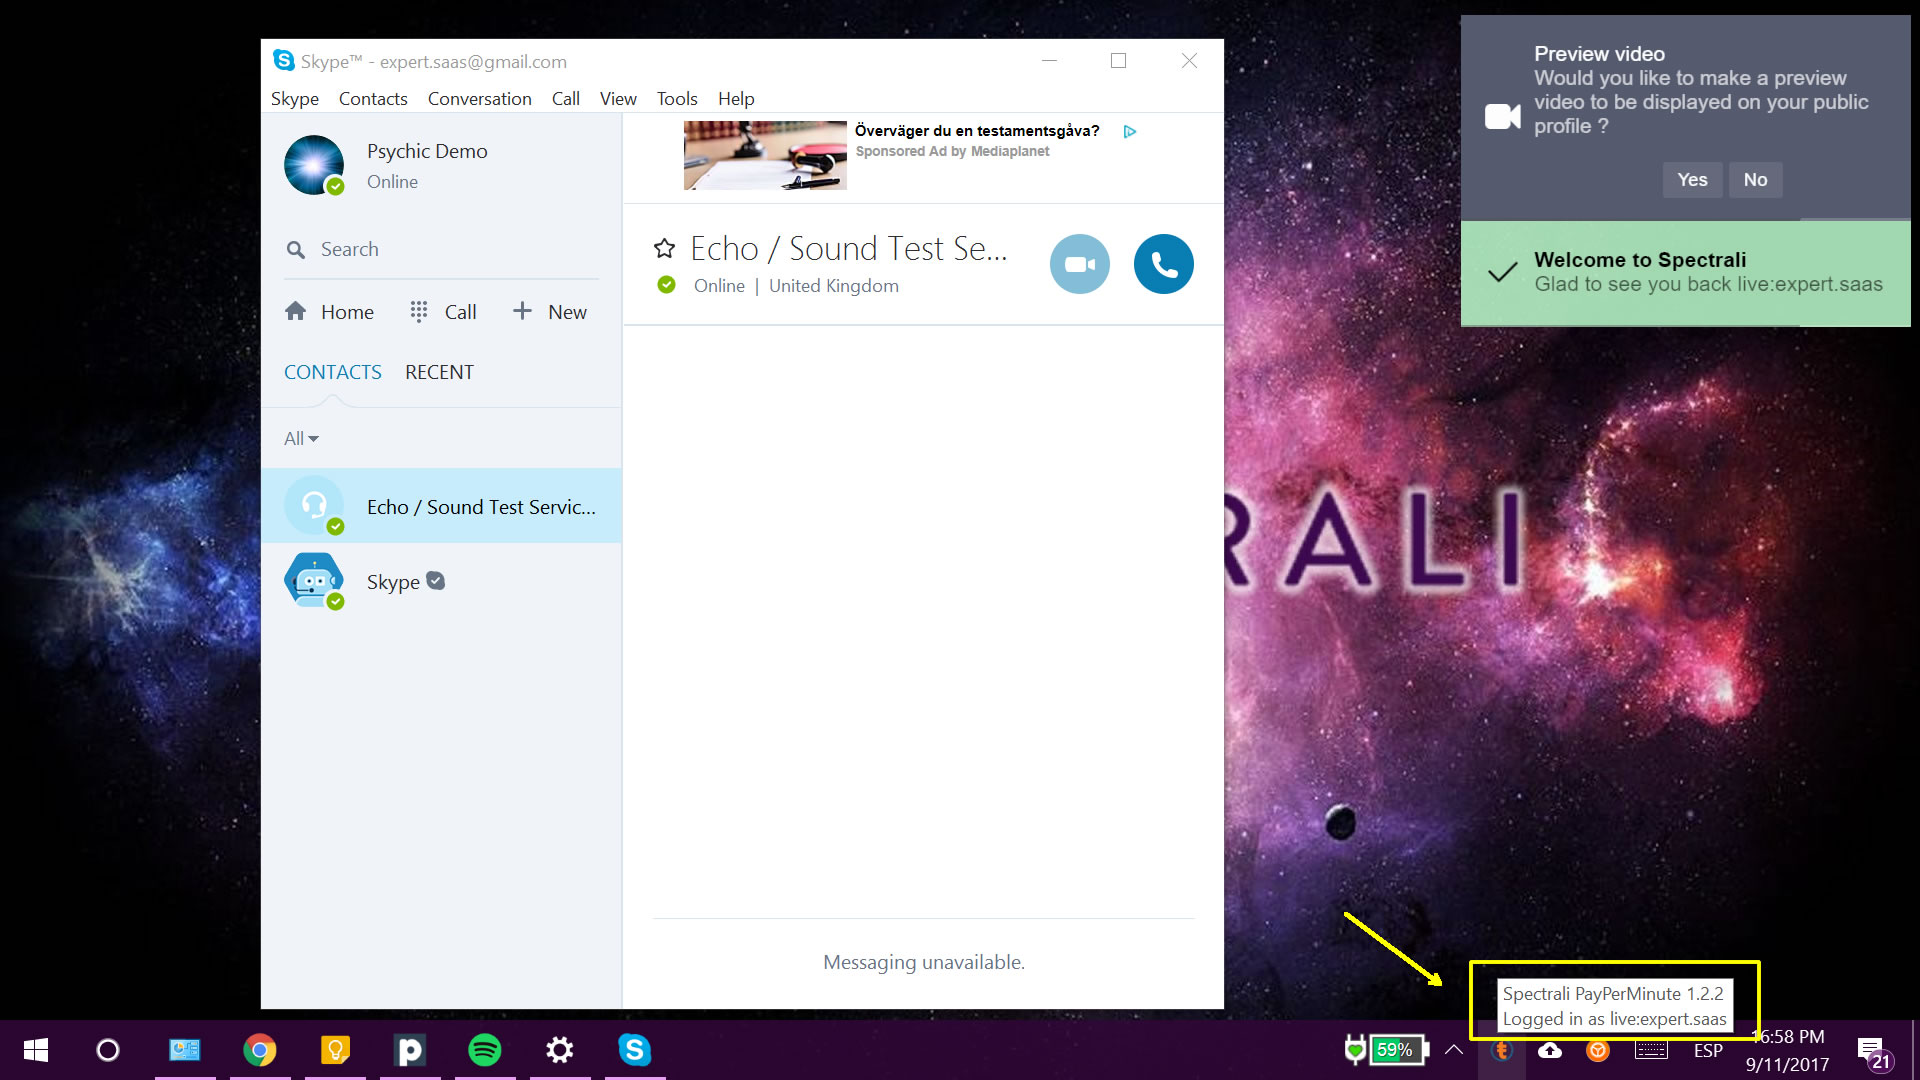Open the Tools menu
Screen dimensions: 1920x1080
(x=676, y=98)
